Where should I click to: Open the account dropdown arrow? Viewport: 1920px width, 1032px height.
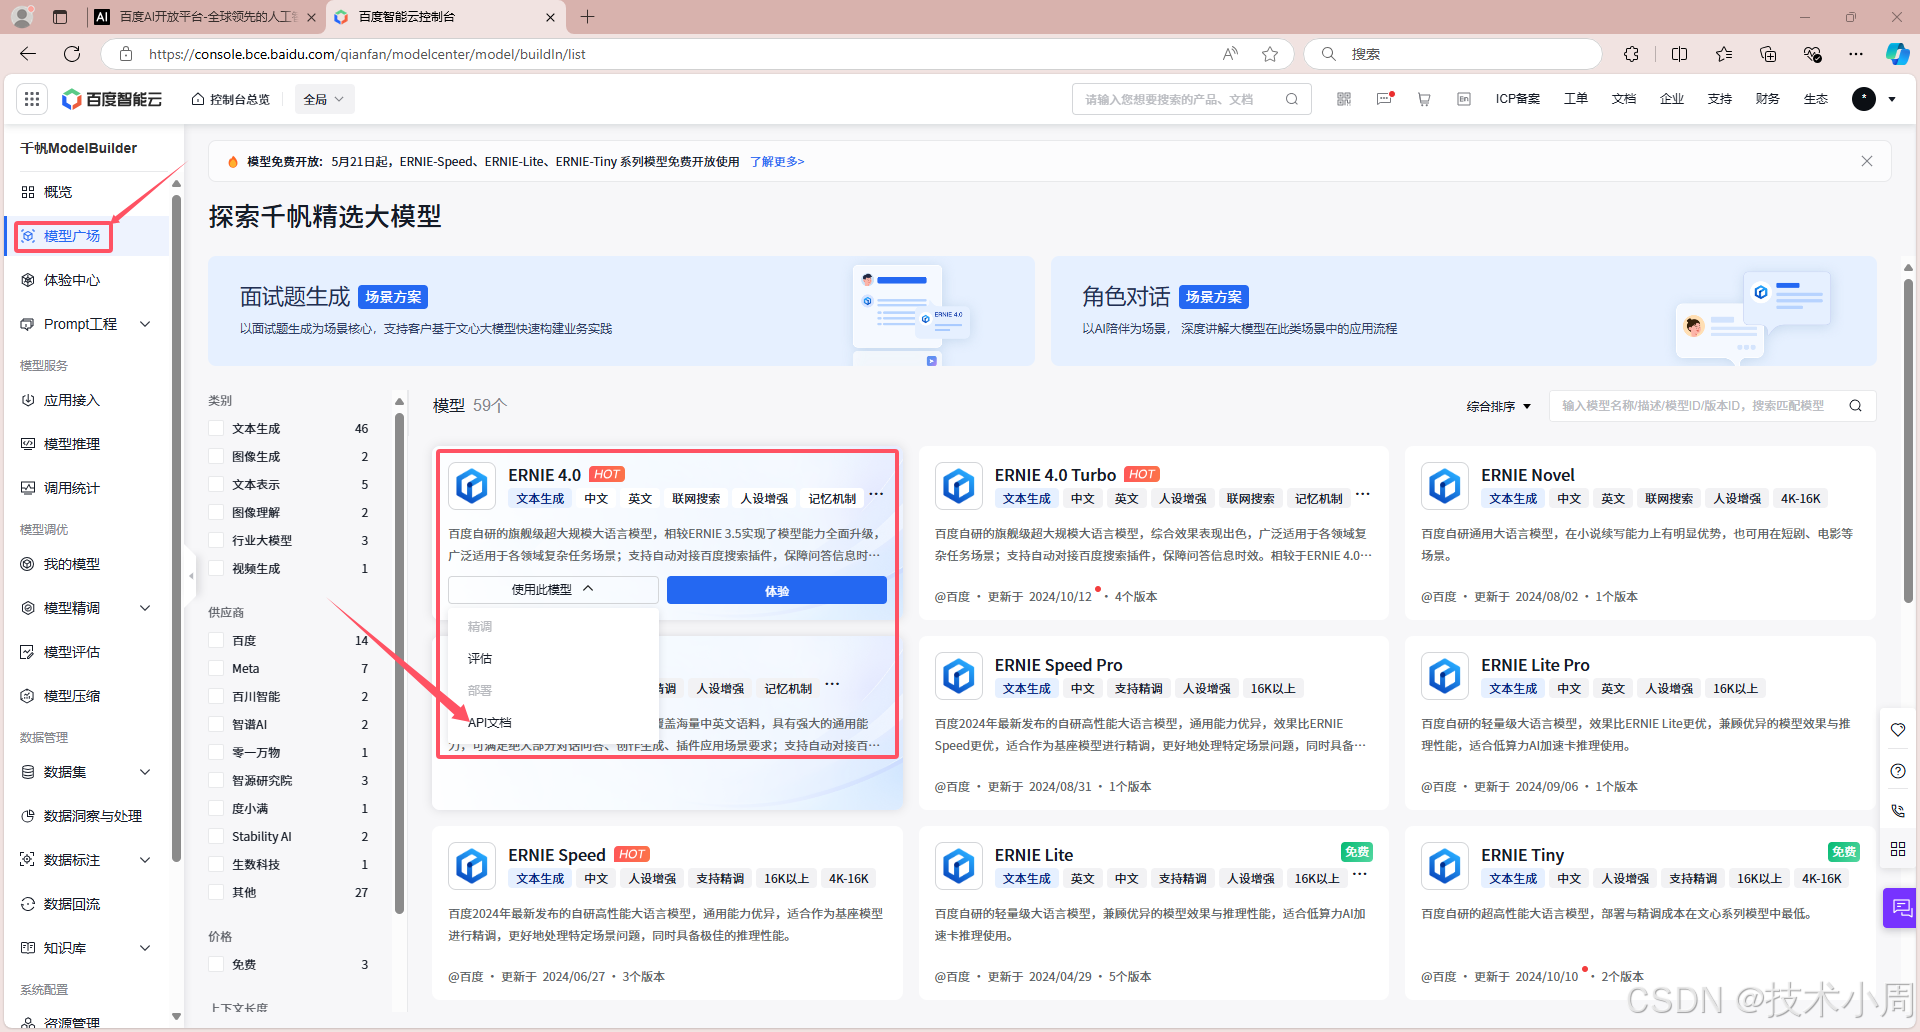pyautogui.click(x=1892, y=99)
